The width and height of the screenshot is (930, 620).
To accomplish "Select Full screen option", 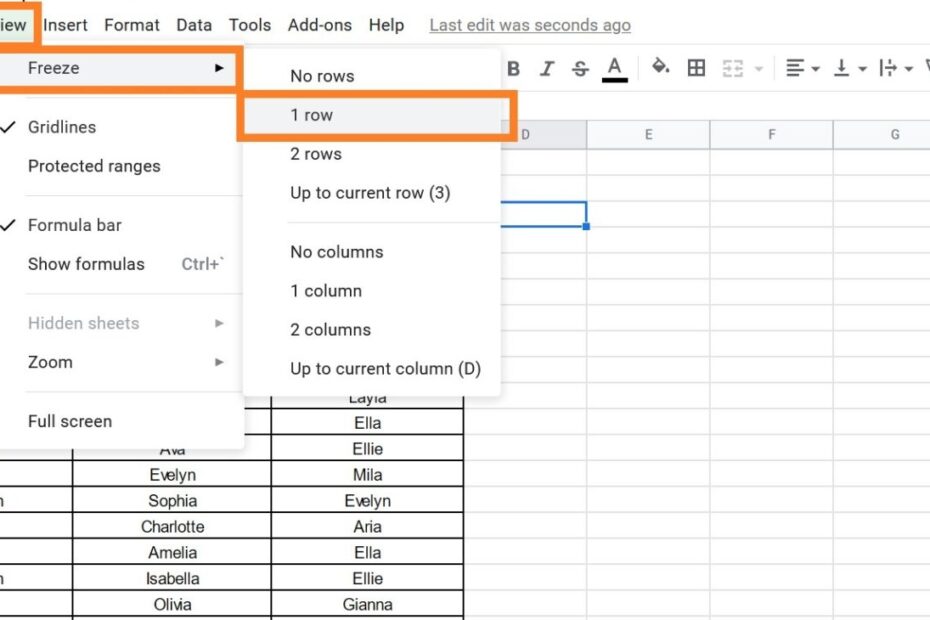I will click(x=70, y=421).
